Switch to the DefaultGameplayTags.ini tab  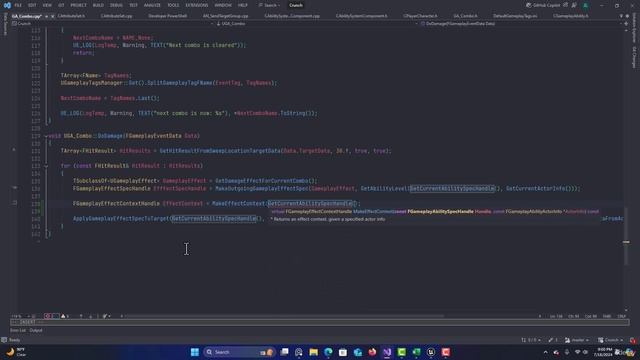(x=515, y=16)
